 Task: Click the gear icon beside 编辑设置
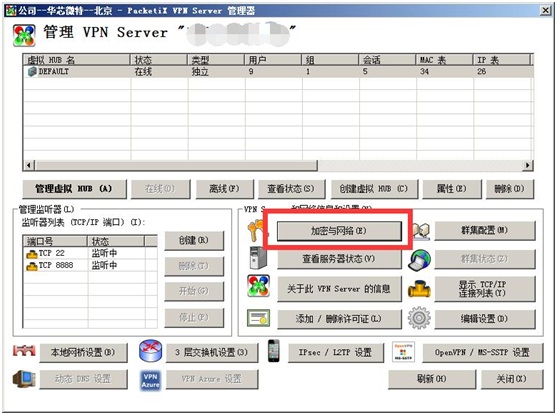pos(419,318)
